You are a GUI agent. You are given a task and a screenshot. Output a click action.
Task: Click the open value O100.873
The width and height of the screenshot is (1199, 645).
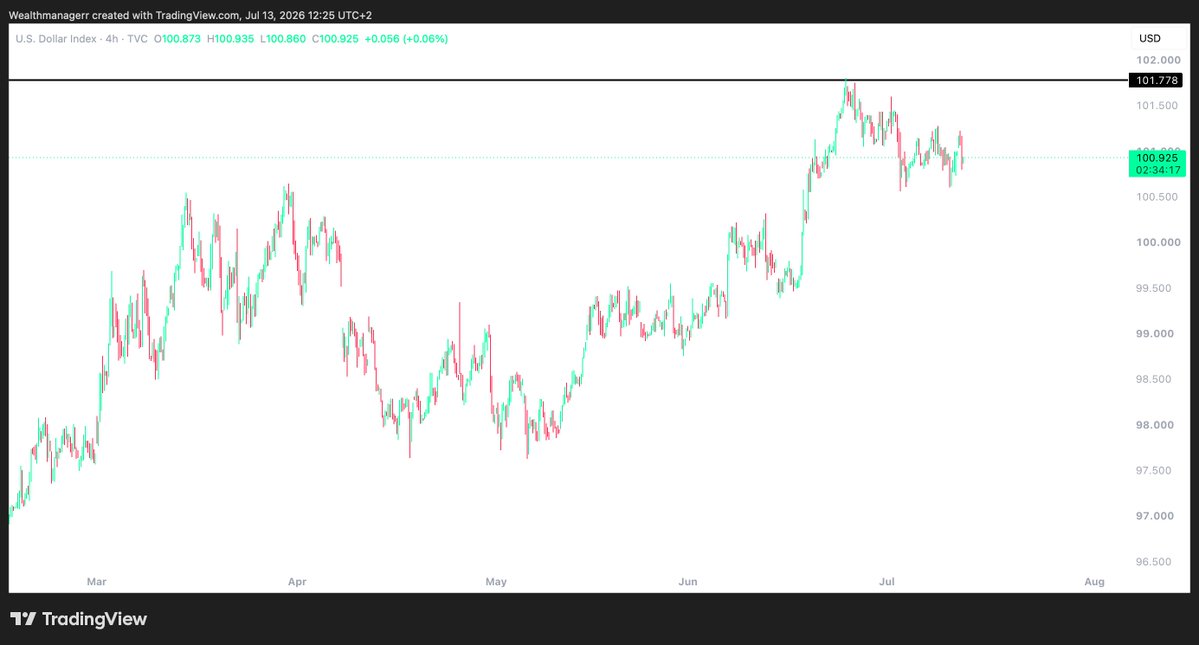click(177, 38)
